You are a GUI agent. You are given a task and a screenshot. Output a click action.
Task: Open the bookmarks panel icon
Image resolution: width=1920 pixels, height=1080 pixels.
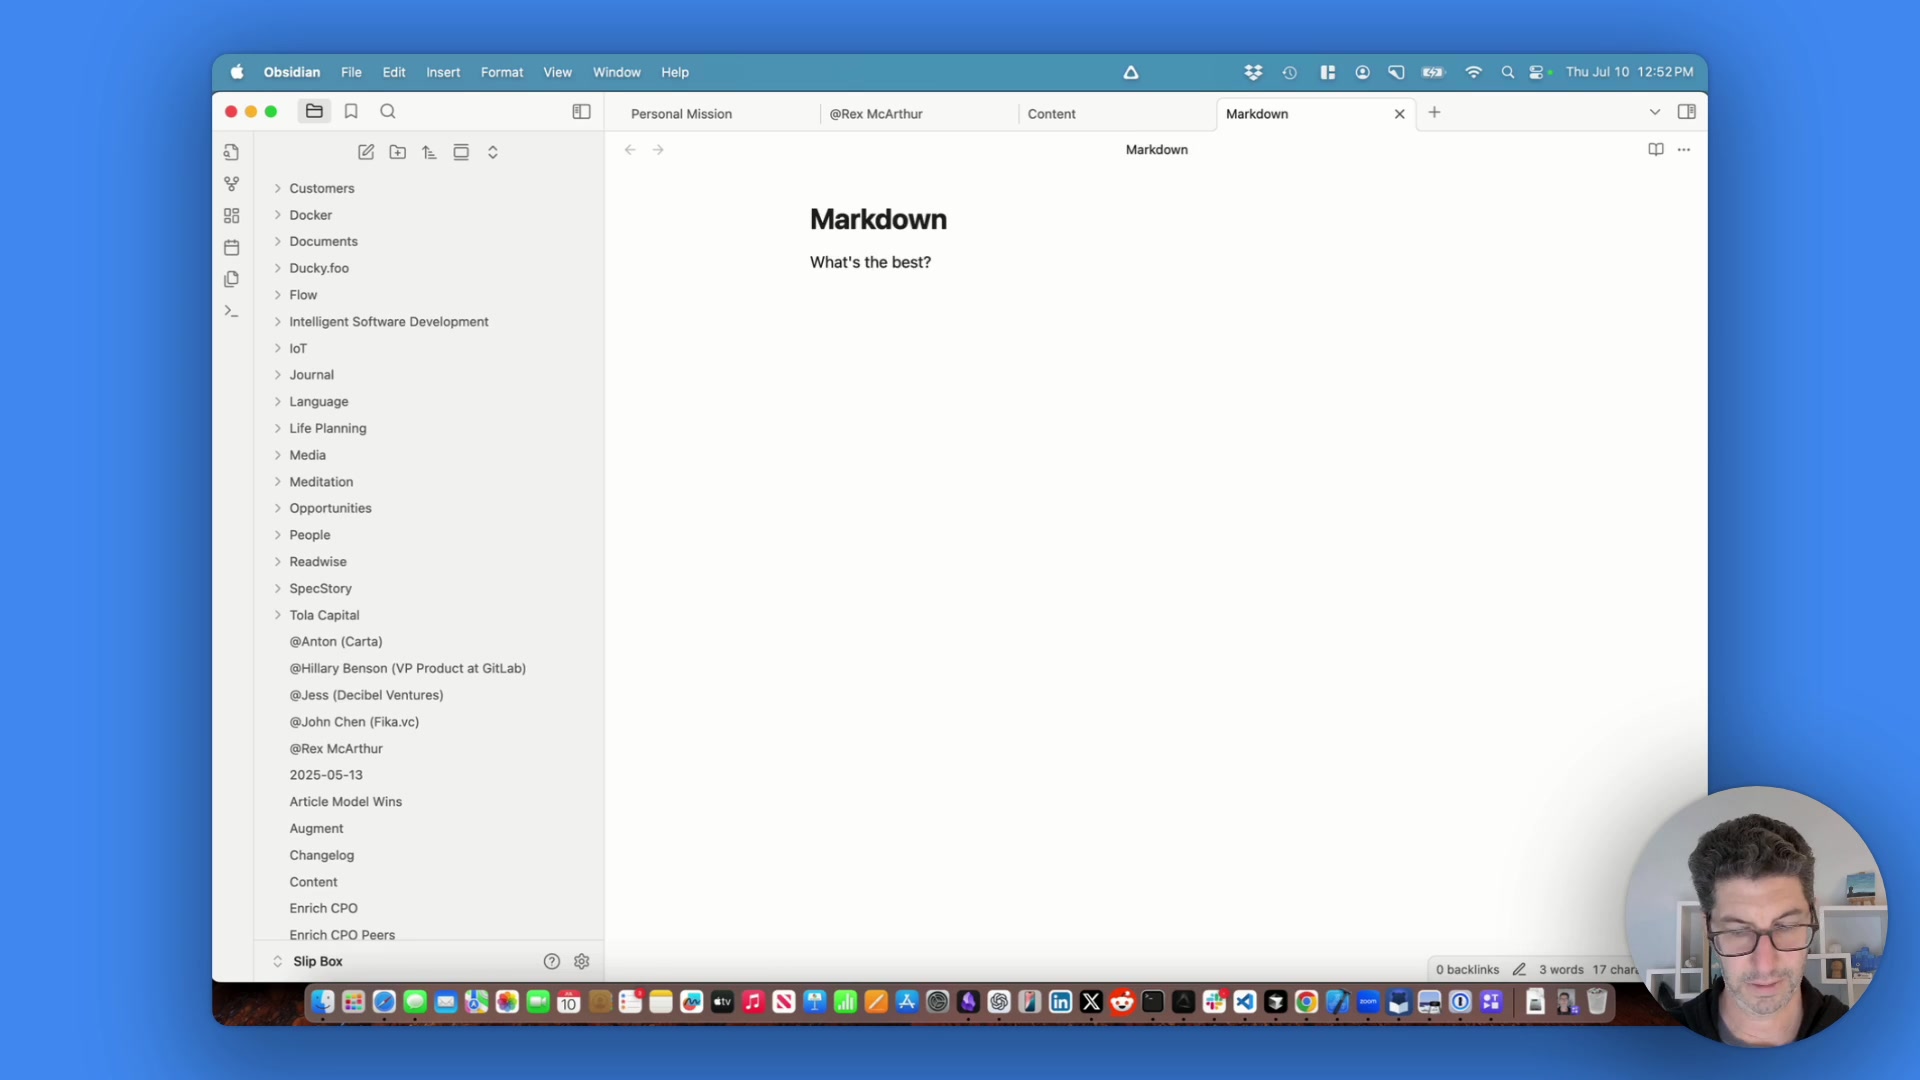coord(351,111)
